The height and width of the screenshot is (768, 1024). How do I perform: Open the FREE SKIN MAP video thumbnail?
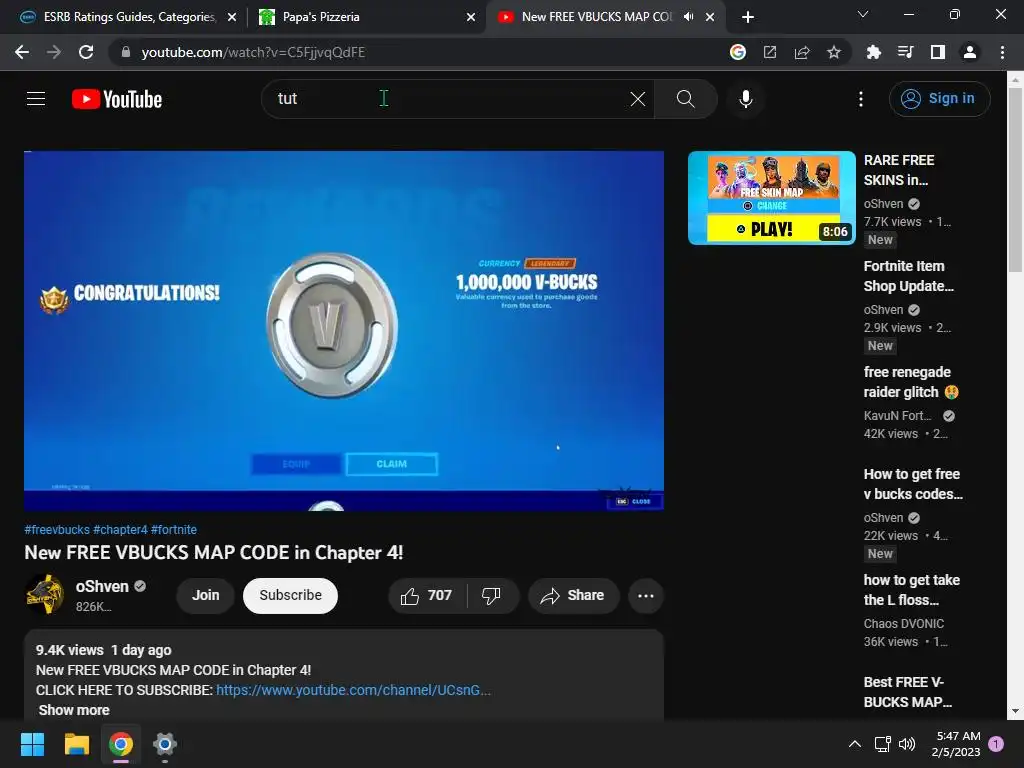(x=771, y=198)
